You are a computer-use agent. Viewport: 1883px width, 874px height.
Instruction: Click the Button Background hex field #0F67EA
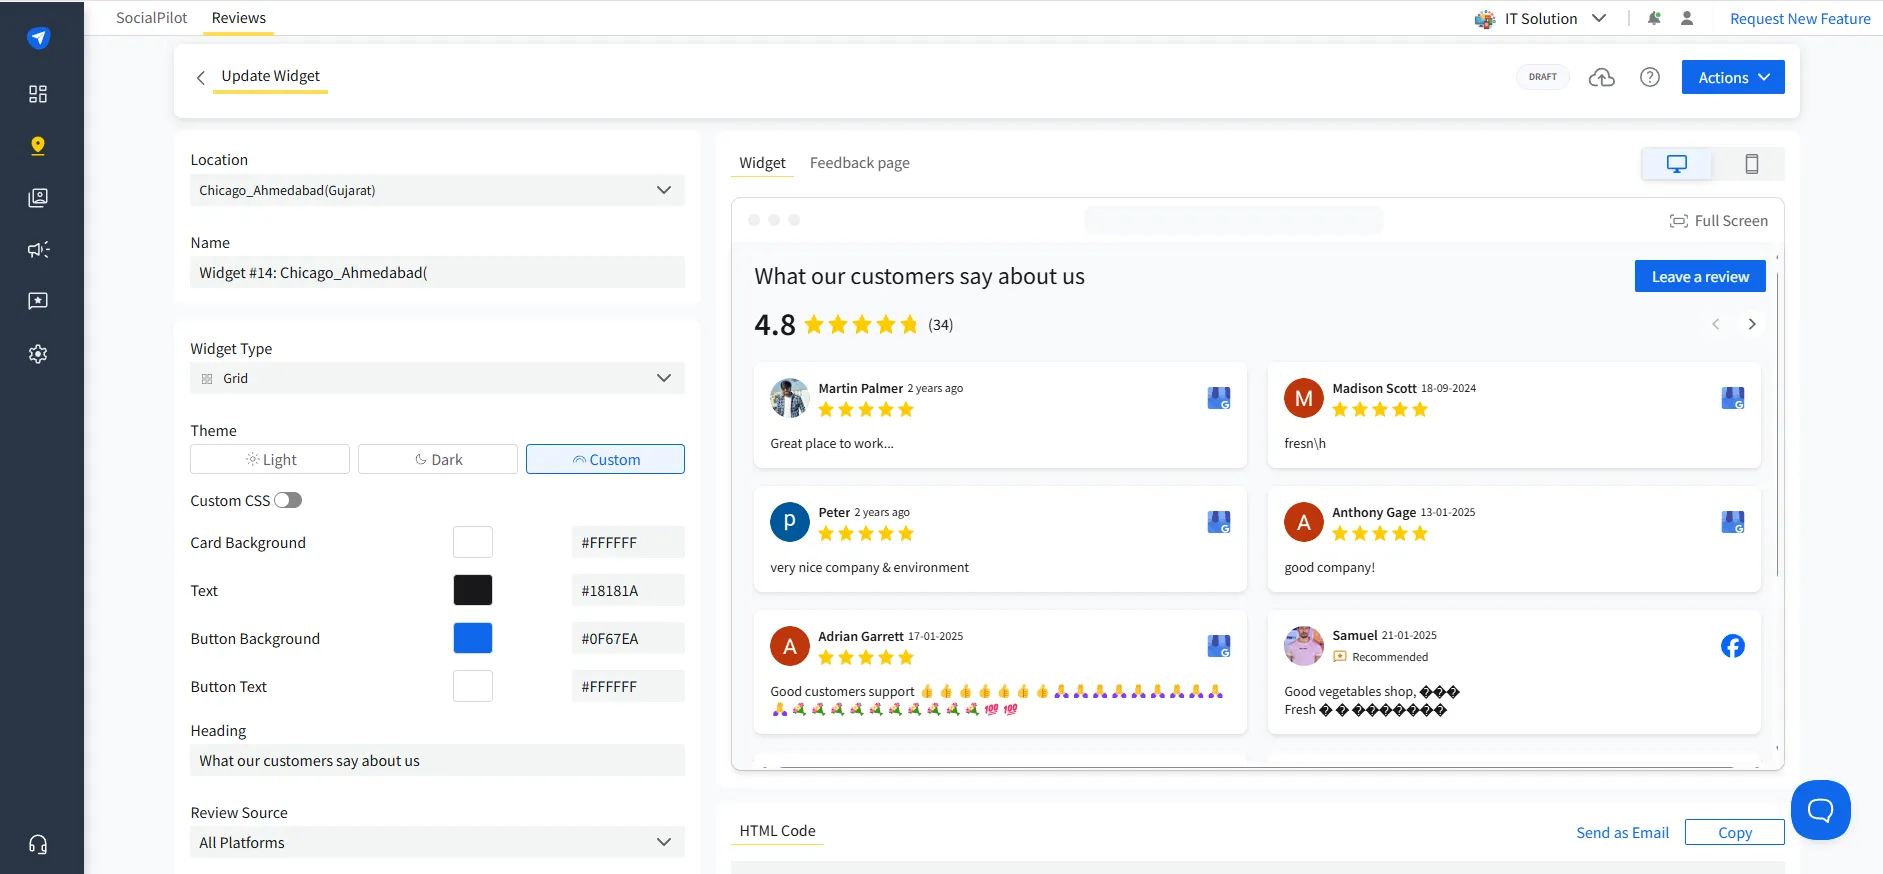[628, 638]
